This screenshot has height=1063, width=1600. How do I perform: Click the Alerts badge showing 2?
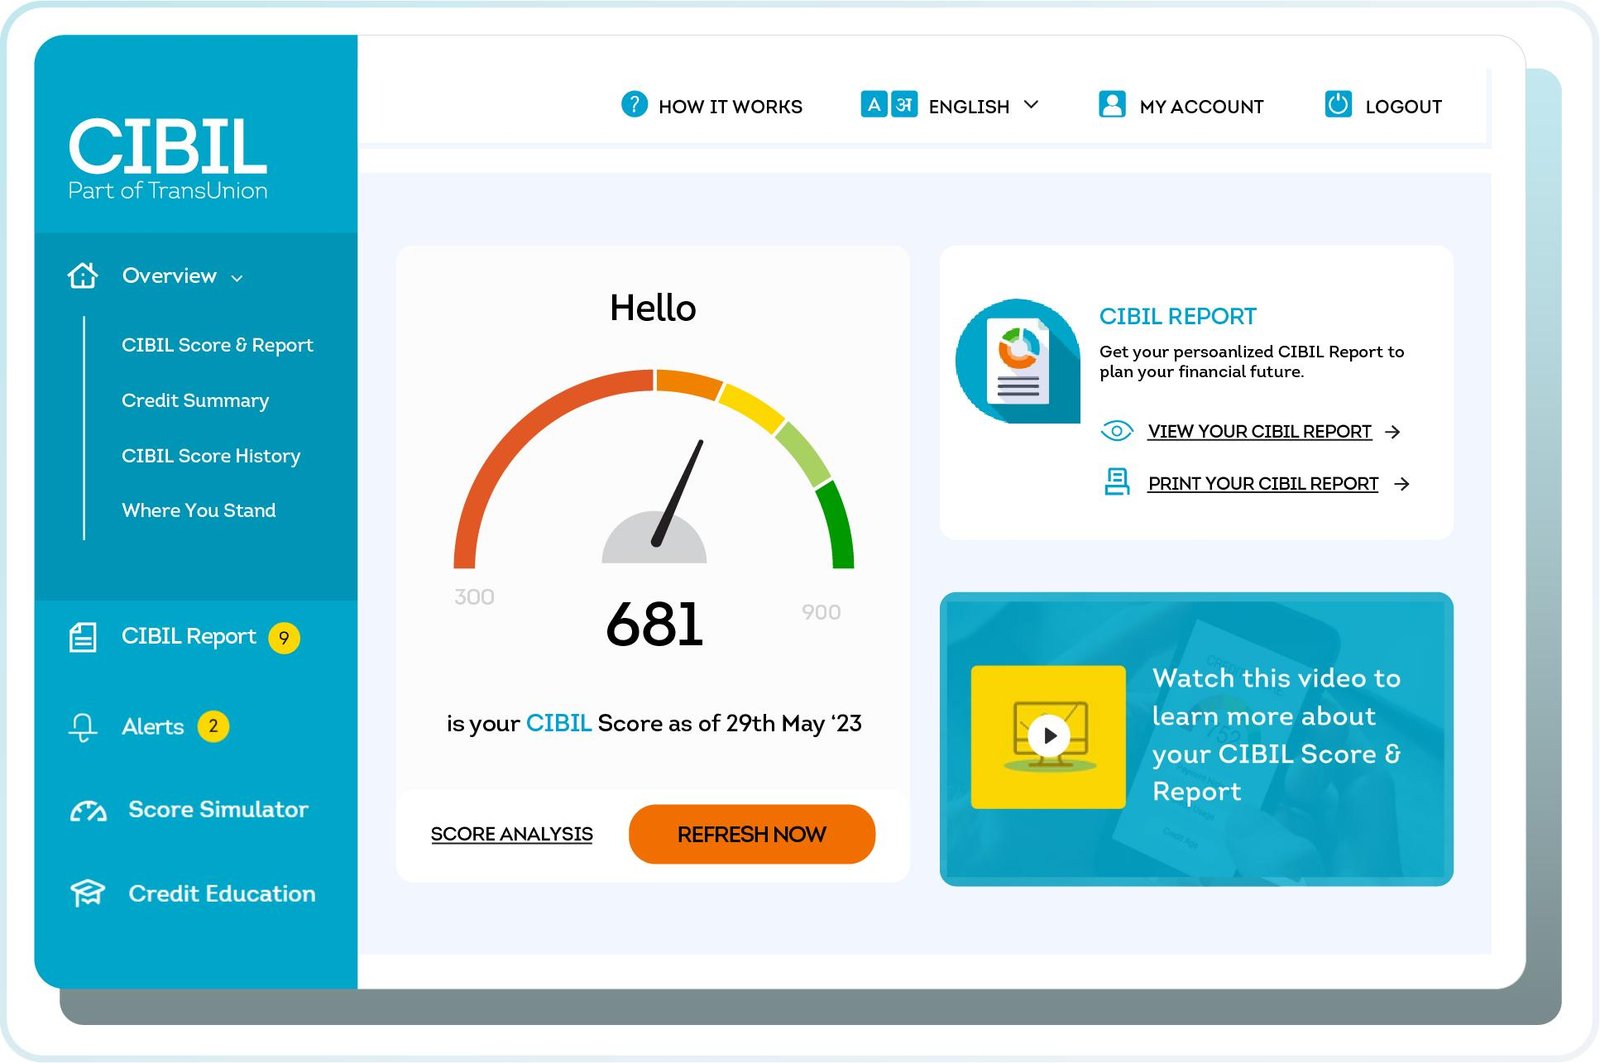[213, 726]
